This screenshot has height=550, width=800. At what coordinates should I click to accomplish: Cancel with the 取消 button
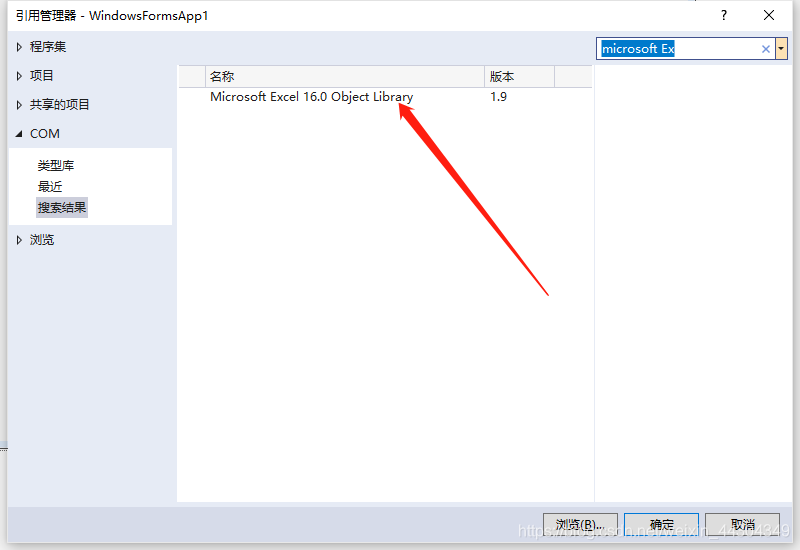tap(742, 524)
